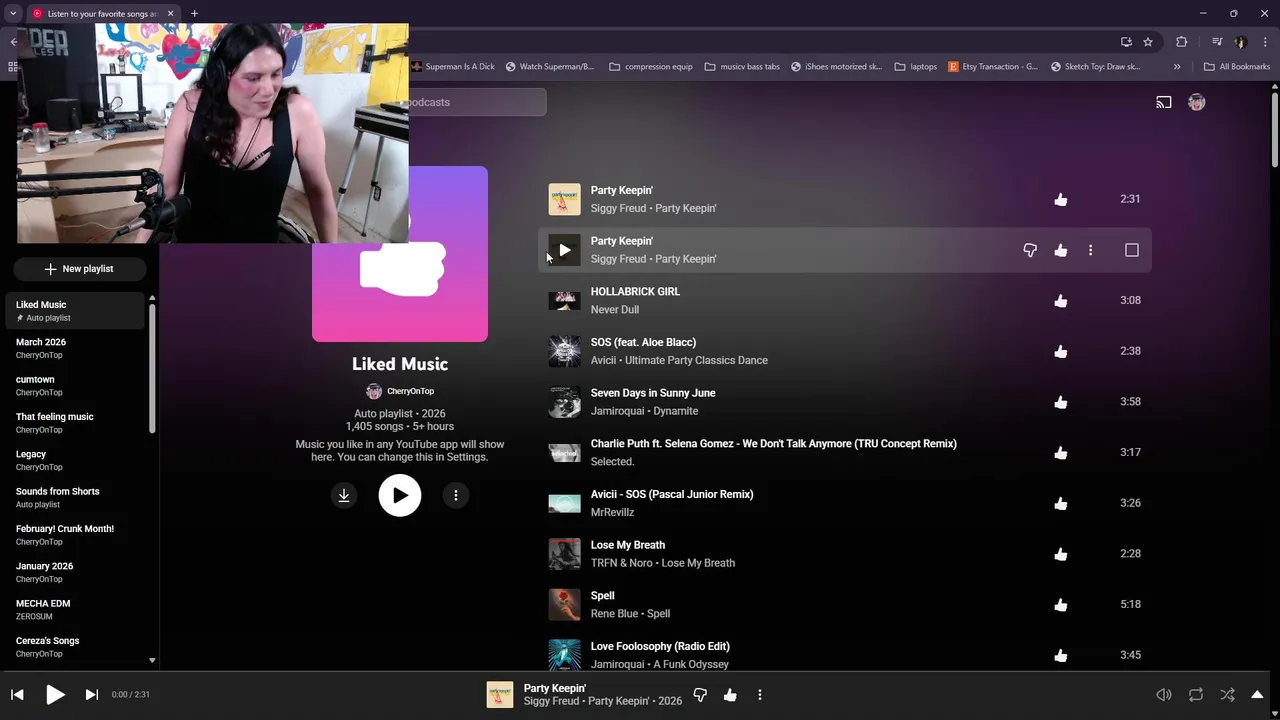Play the hovered Party Keepin' song
This screenshot has height=720, width=1280.
click(x=564, y=250)
